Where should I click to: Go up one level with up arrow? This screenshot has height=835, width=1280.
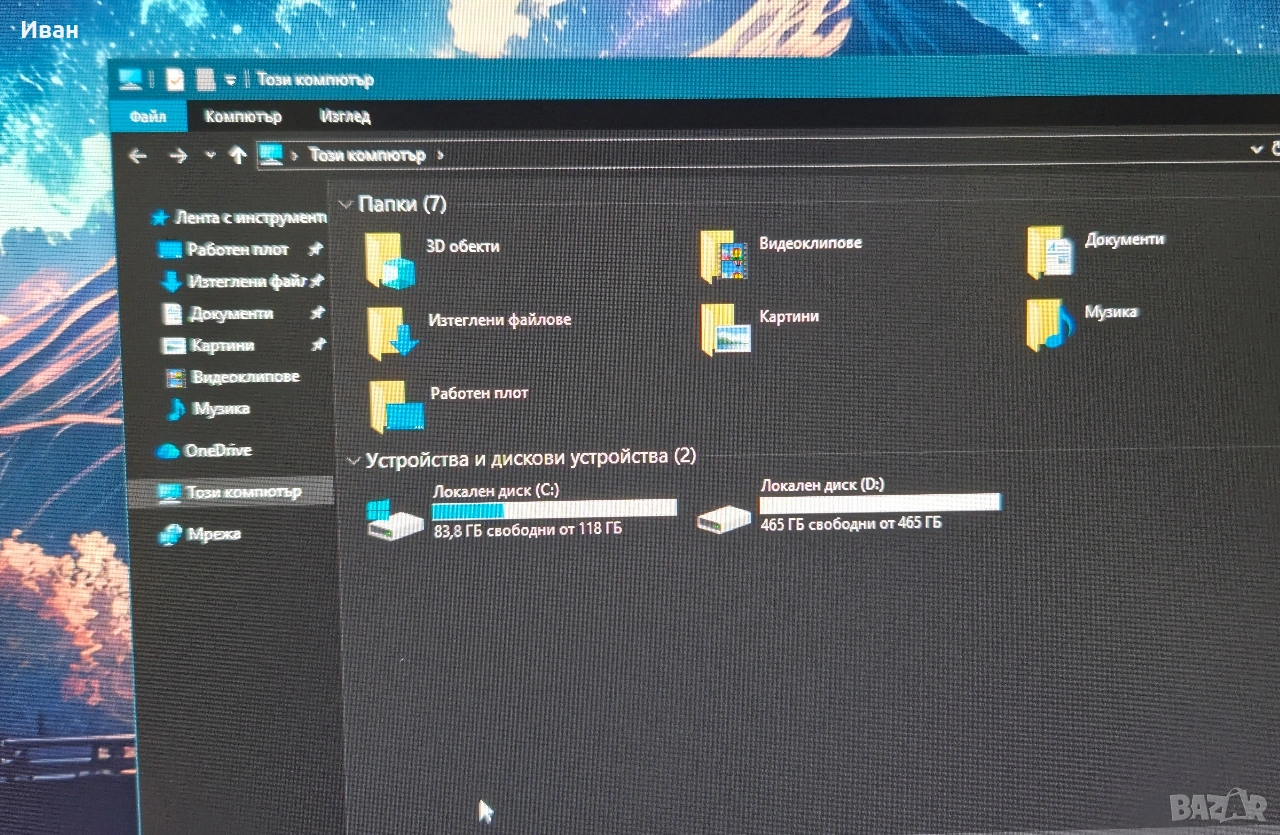click(x=237, y=155)
